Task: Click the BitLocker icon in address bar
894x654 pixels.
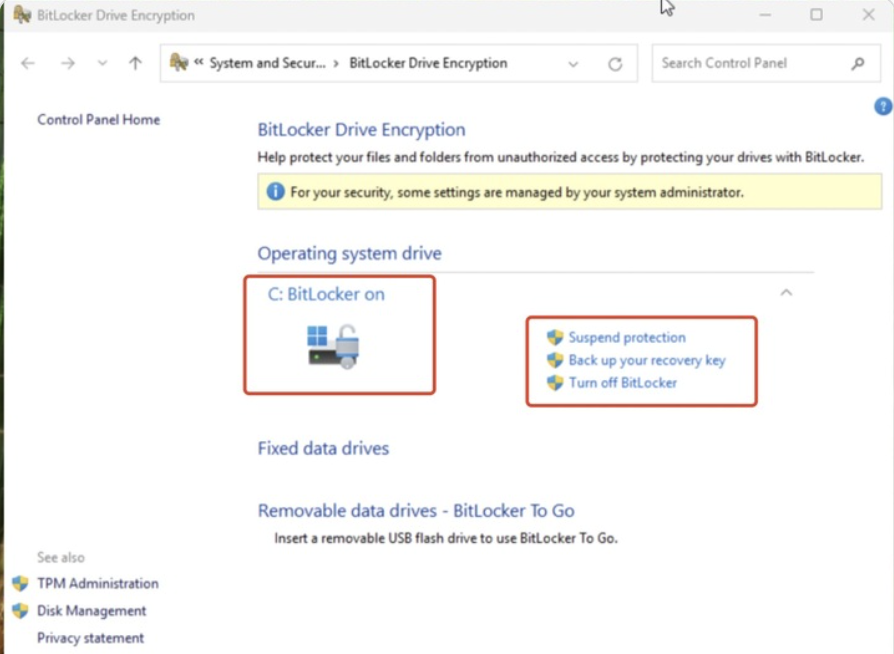Action: [179, 62]
